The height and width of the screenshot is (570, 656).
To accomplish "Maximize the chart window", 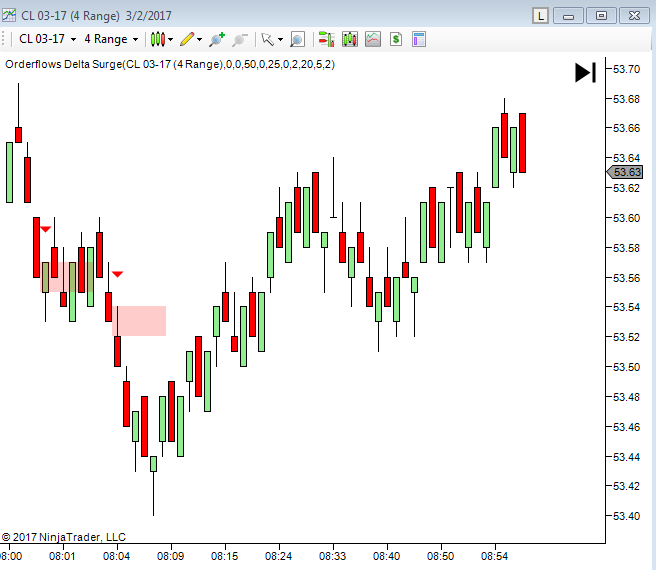I will point(601,16).
